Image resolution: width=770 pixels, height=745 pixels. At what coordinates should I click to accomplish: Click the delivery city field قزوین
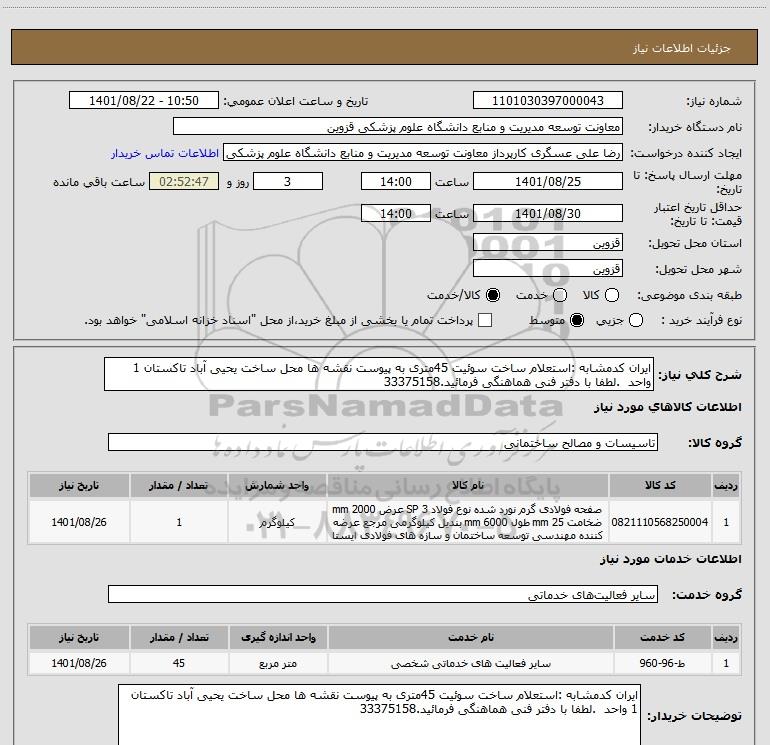click(548, 269)
